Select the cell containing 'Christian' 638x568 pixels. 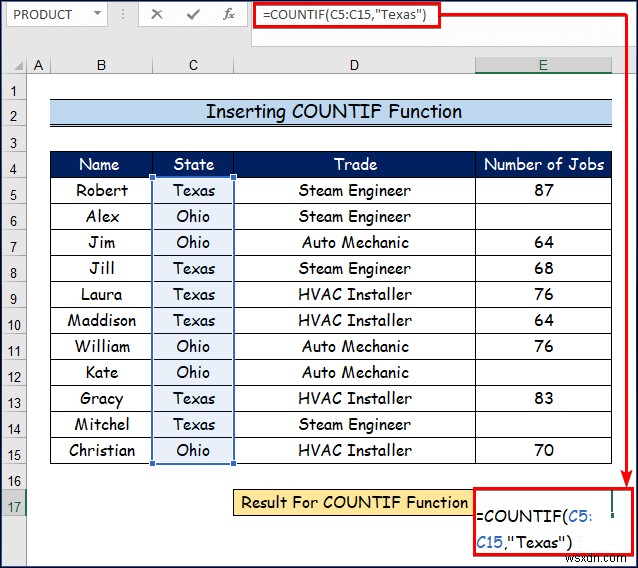[x=101, y=451]
